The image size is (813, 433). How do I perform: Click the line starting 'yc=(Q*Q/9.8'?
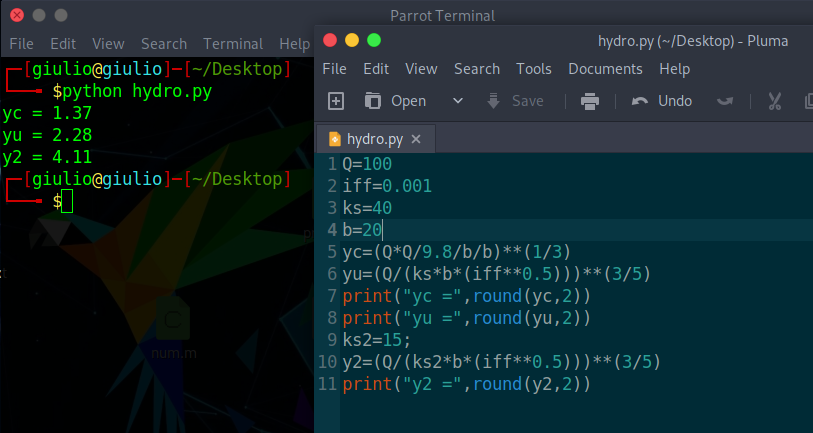[456, 252]
